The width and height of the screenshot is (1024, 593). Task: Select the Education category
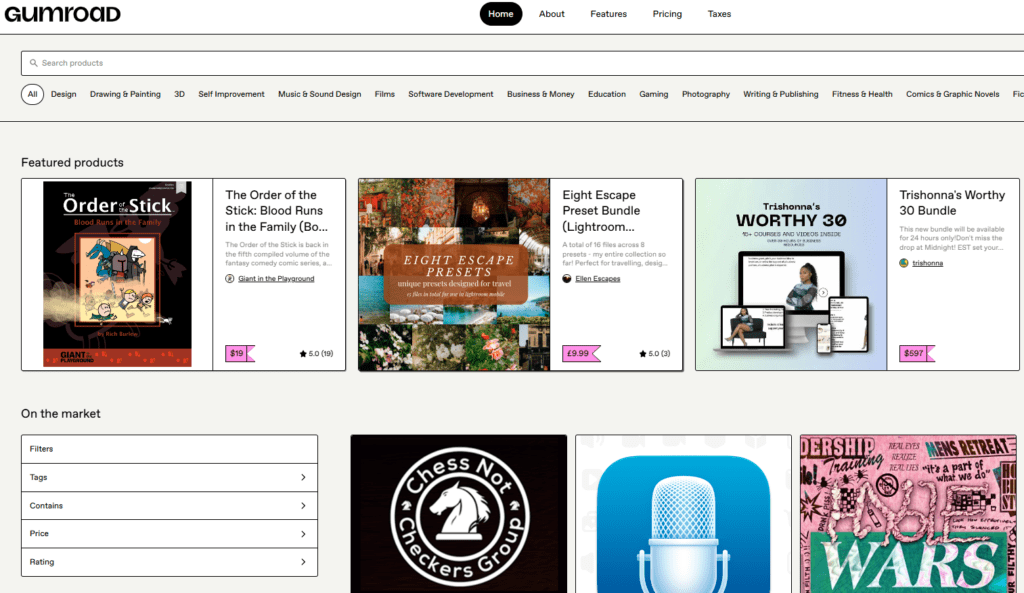607,94
